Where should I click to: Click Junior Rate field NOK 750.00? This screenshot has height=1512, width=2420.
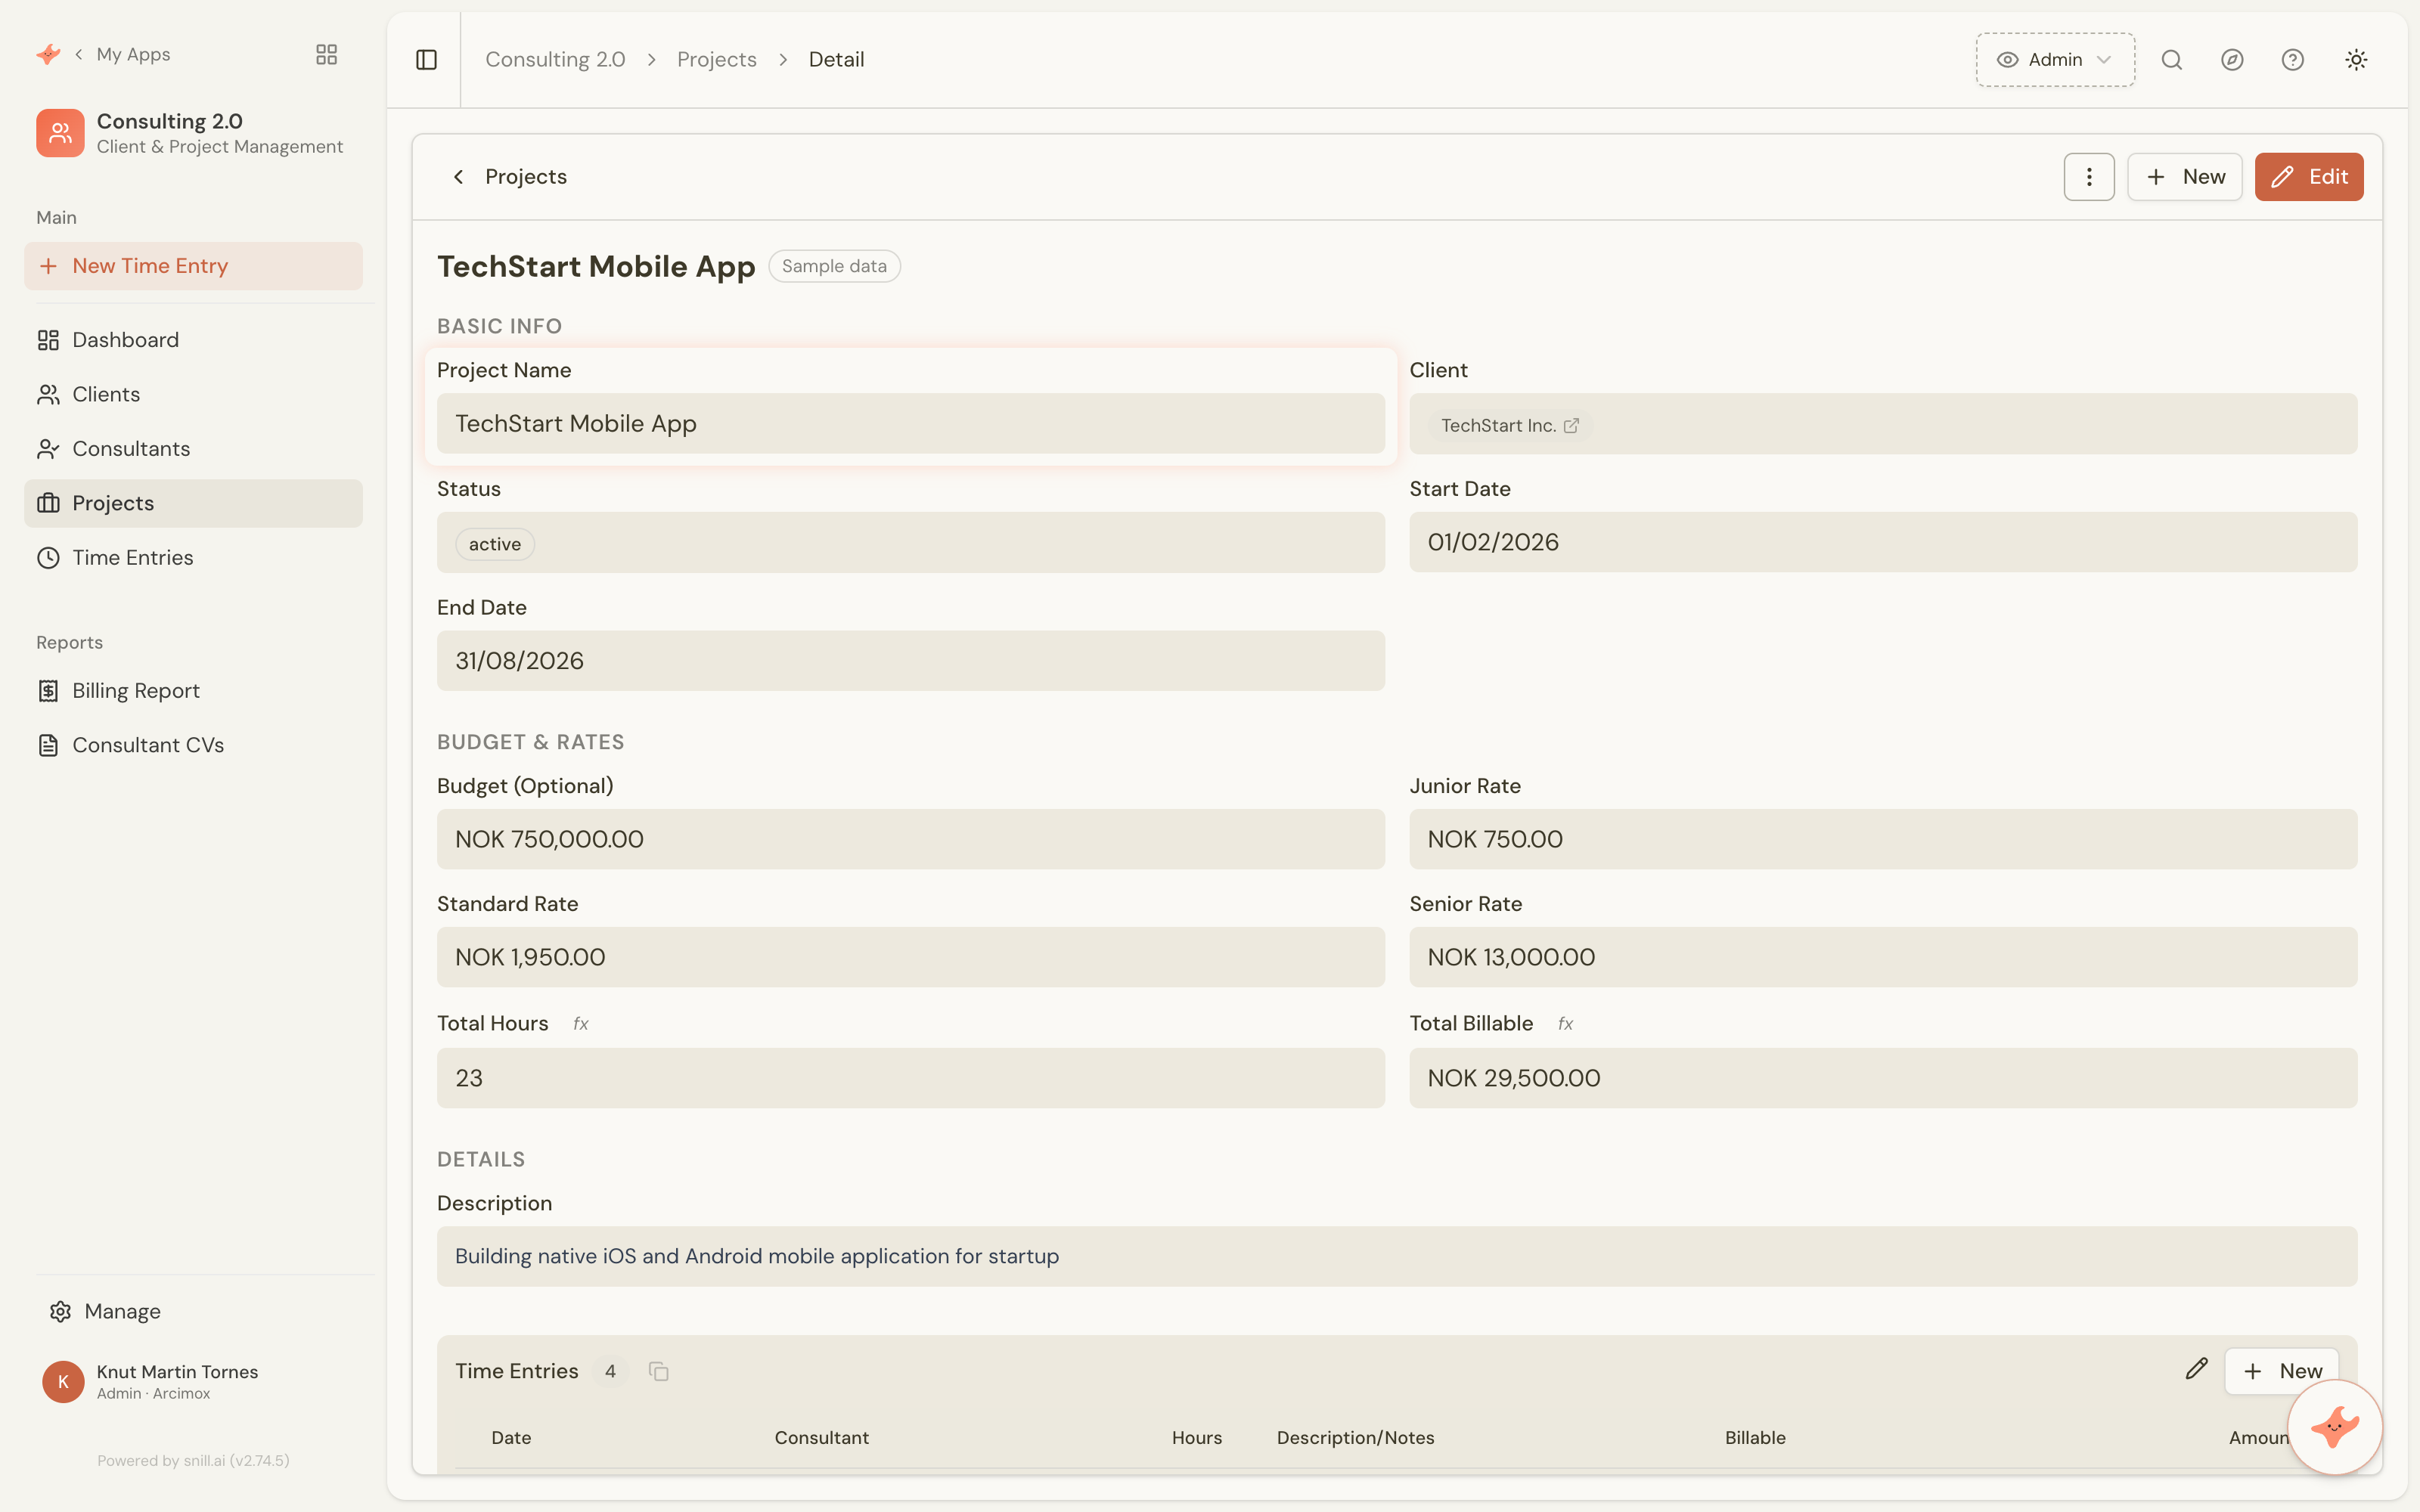pos(1883,839)
